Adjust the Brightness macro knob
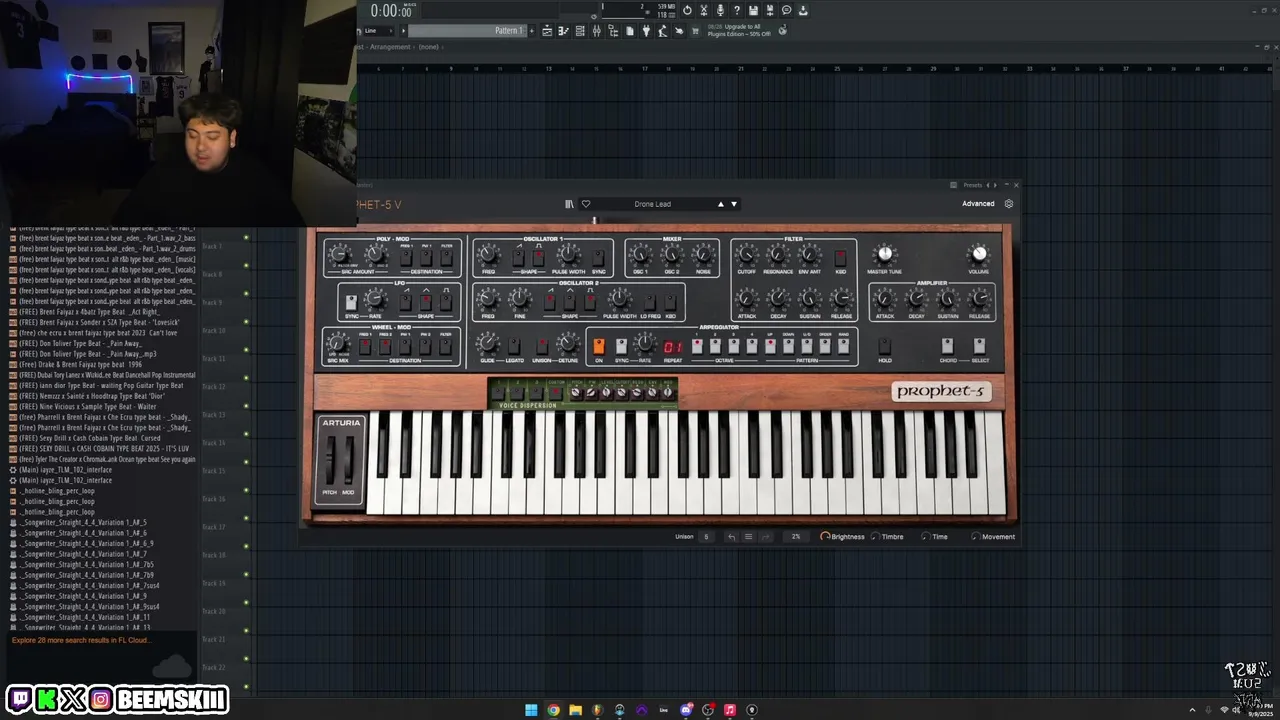Screen dimensions: 1280x720 (x=825, y=537)
